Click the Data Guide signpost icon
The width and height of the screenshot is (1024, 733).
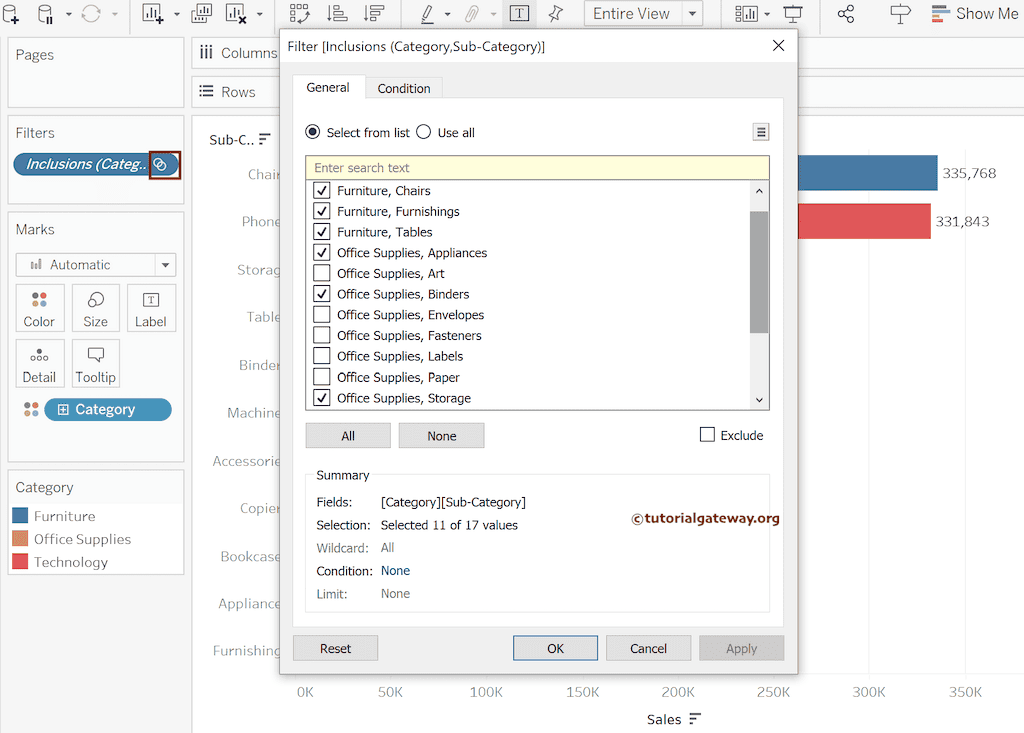pyautogui.click(x=900, y=14)
